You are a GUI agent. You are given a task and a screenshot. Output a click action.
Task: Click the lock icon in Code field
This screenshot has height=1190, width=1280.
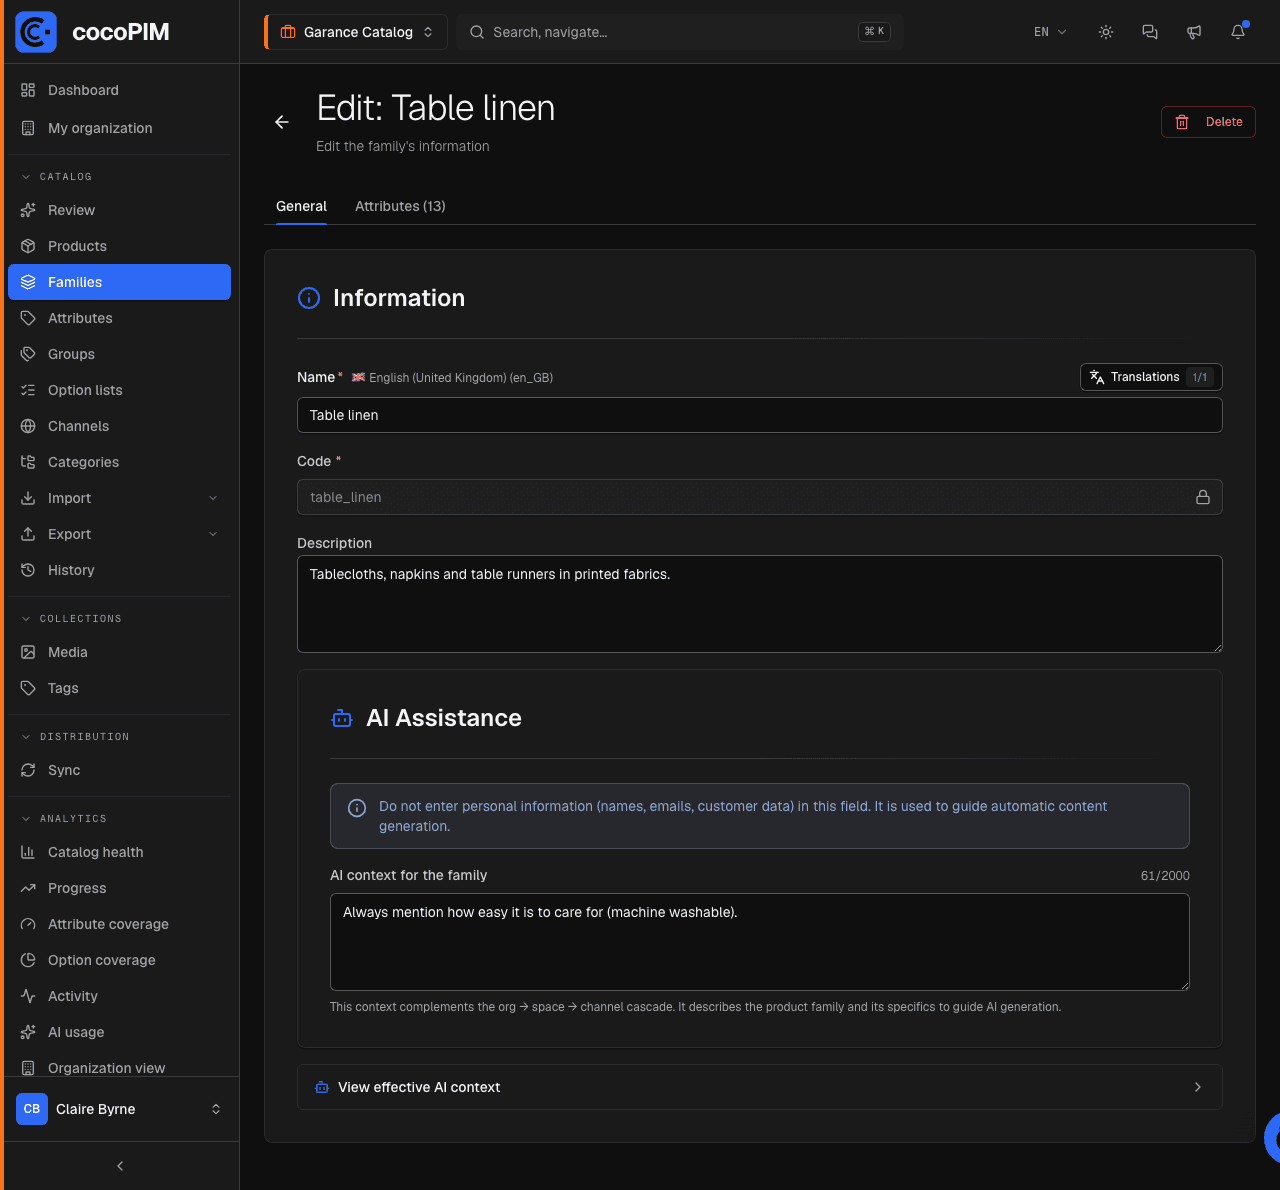[1203, 497]
